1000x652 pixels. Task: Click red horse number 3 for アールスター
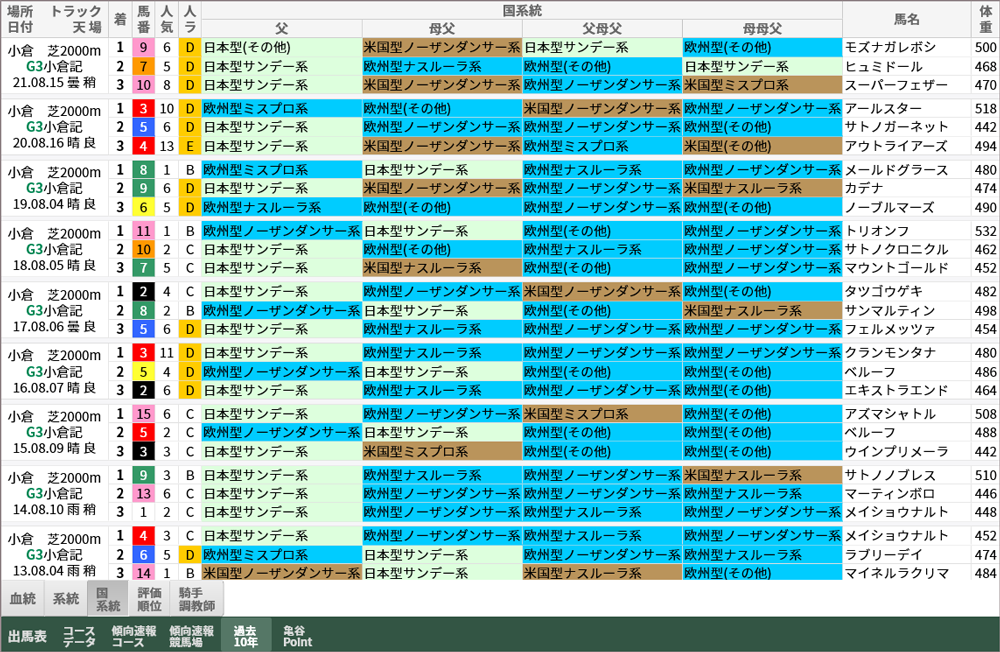click(x=143, y=108)
